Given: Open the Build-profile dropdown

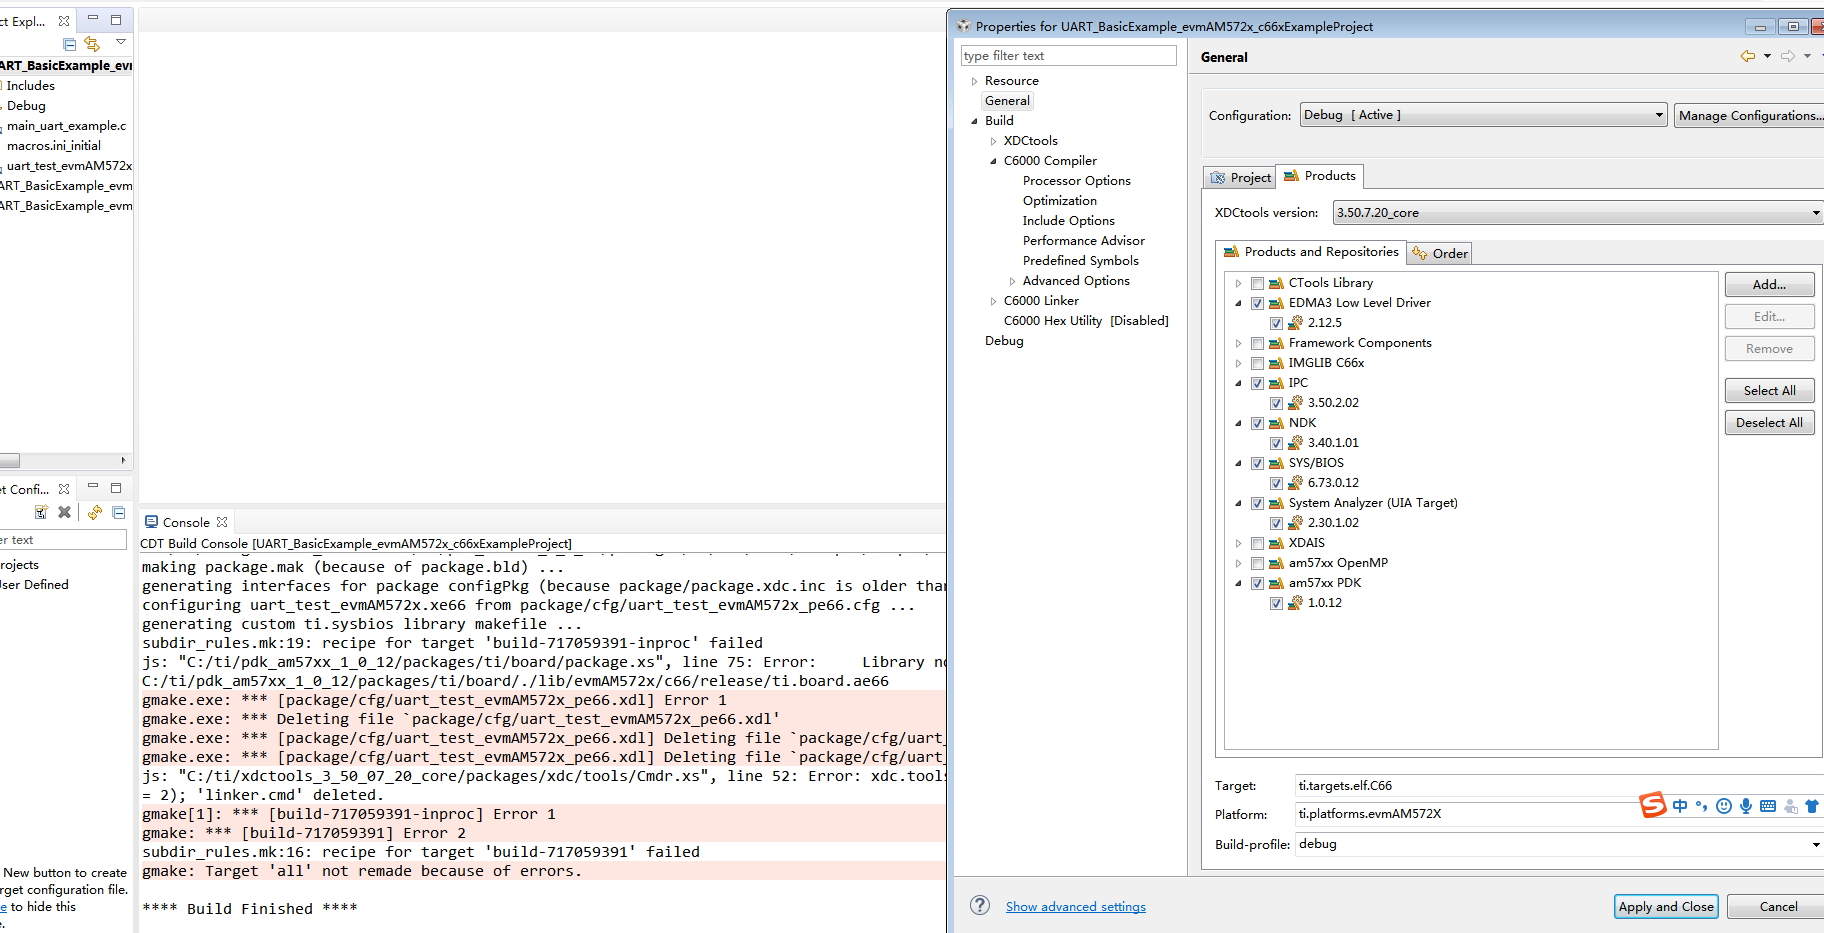Looking at the screenshot, I should click(1559, 844).
